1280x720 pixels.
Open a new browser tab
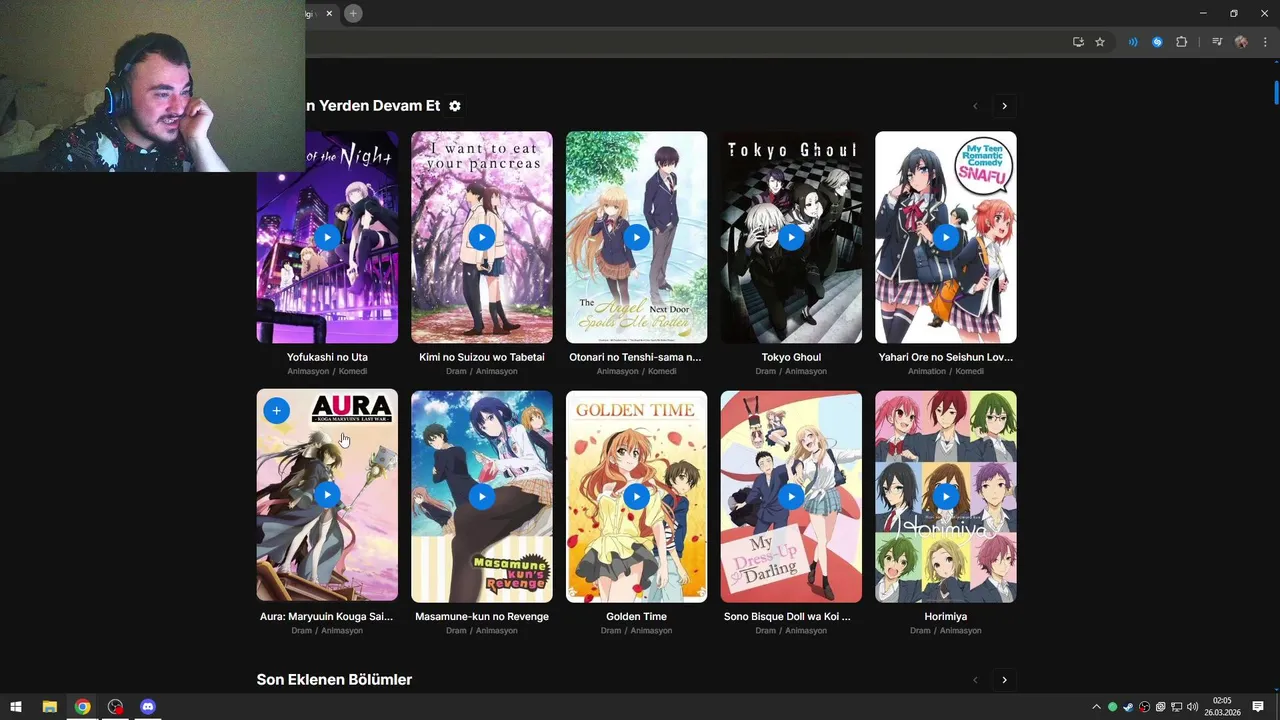pyautogui.click(x=353, y=13)
